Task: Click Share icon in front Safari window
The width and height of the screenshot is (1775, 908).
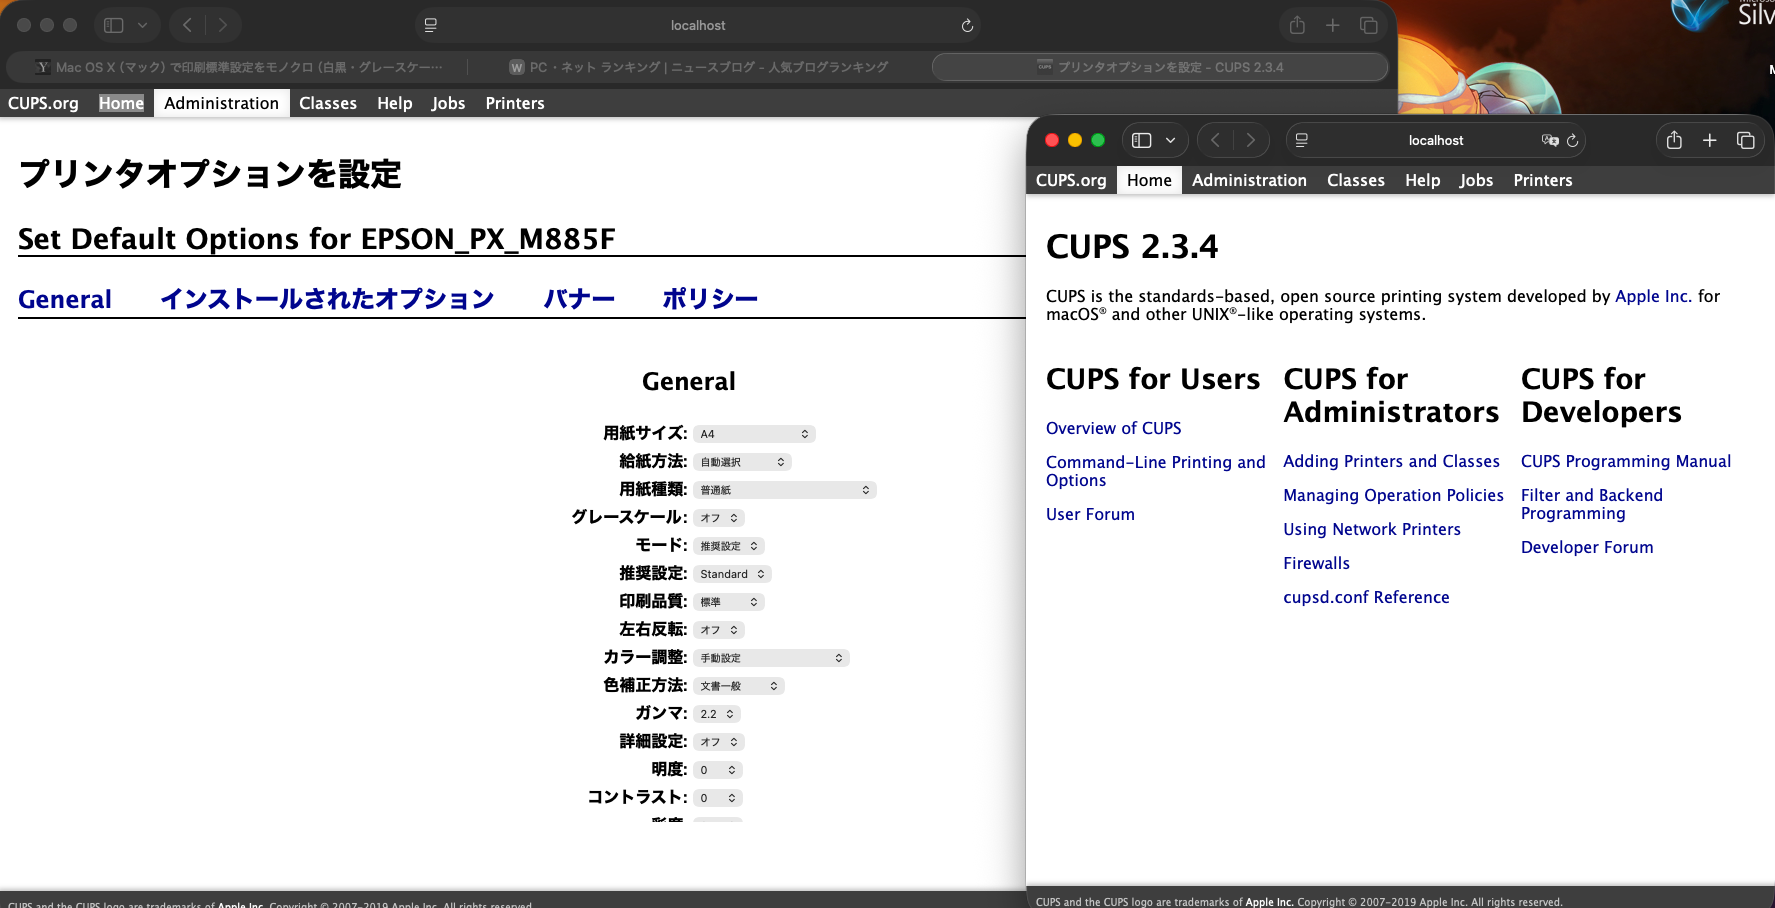Action: pyautogui.click(x=1674, y=140)
